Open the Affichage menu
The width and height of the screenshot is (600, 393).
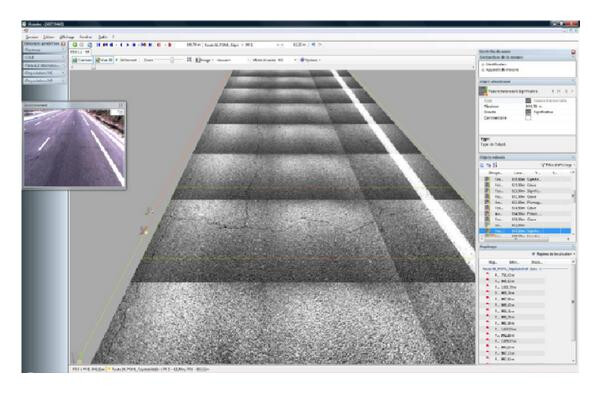[67, 37]
